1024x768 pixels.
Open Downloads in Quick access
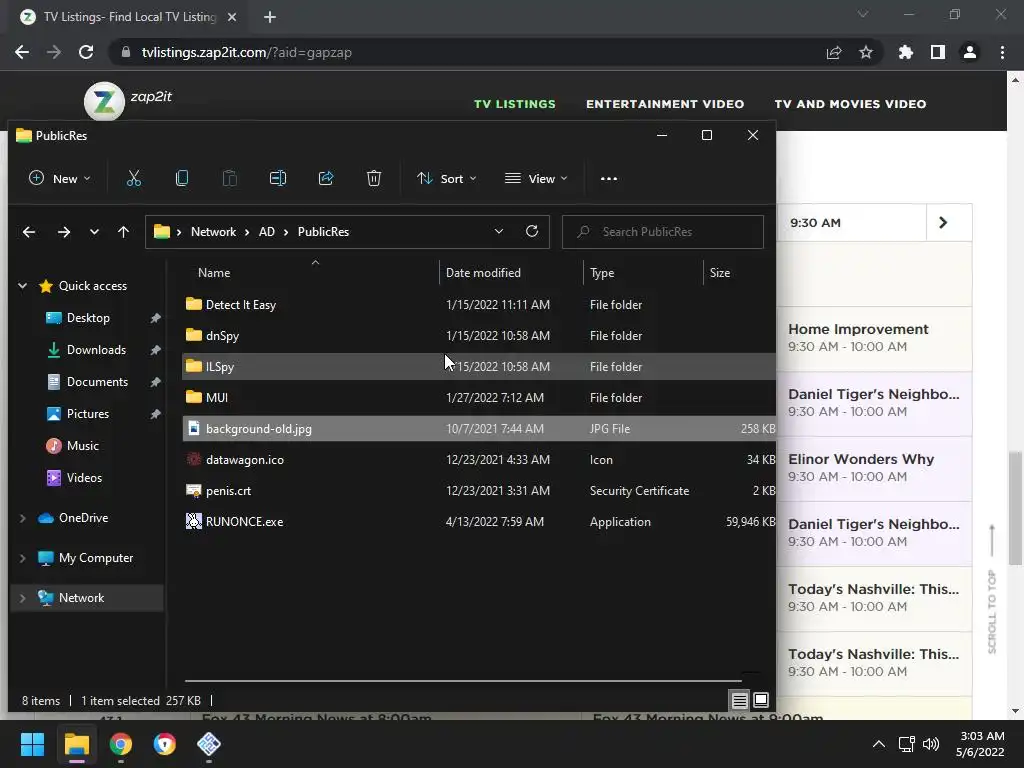tap(96, 350)
